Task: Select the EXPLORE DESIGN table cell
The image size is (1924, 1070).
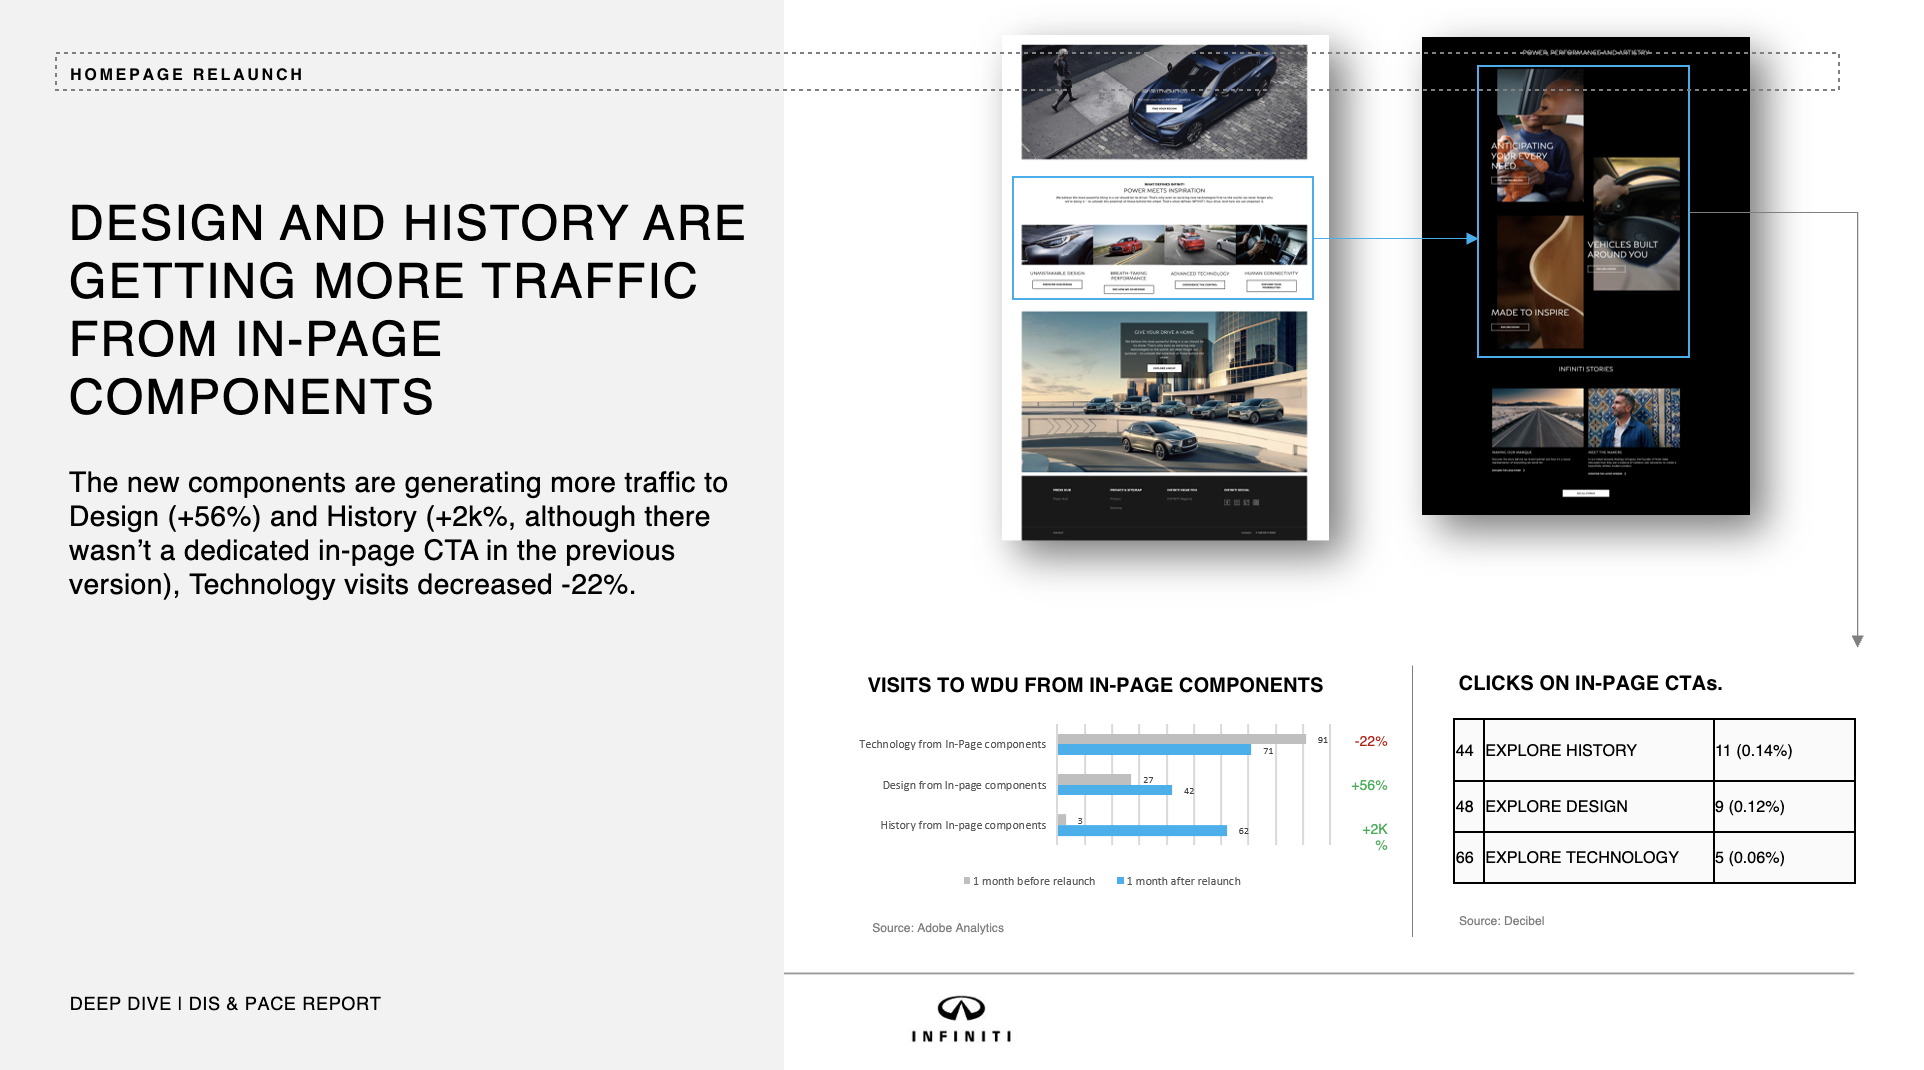Action: pyautogui.click(x=1597, y=806)
